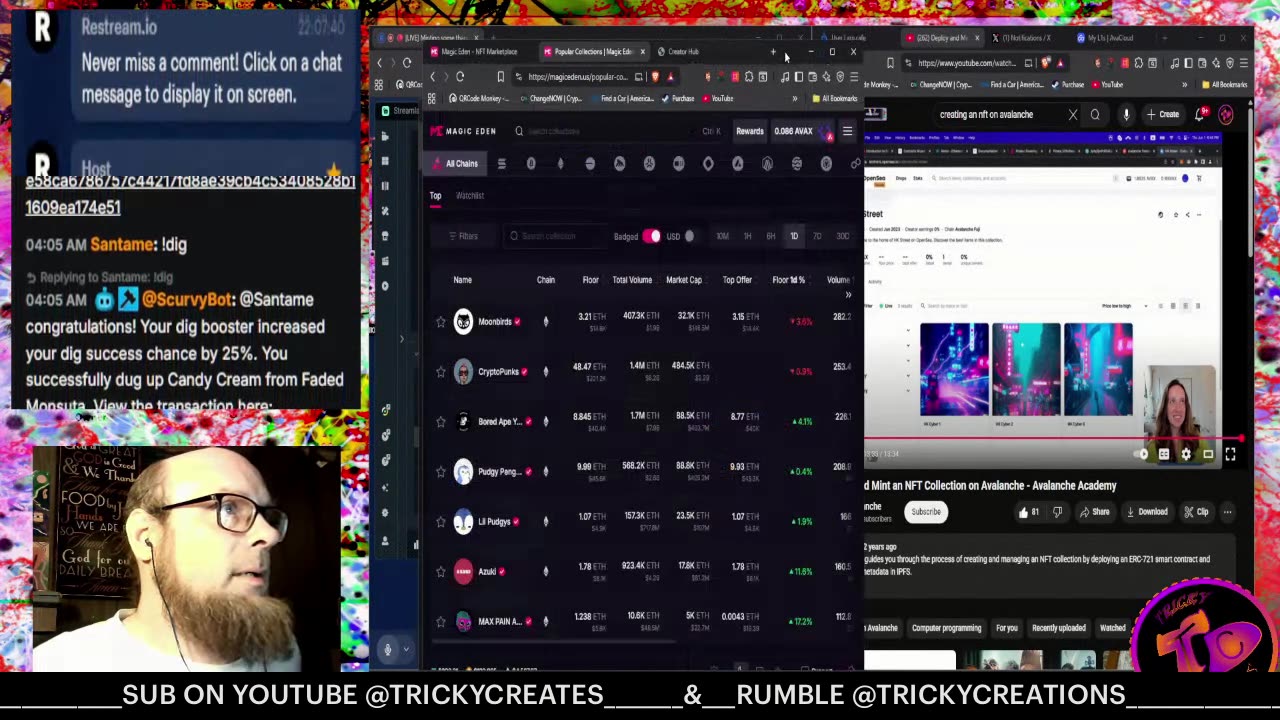The height and width of the screenshot is (720, 1280).
Task: Select Popular Collections Magic Eden browser tab
Action: pos(593,52)
